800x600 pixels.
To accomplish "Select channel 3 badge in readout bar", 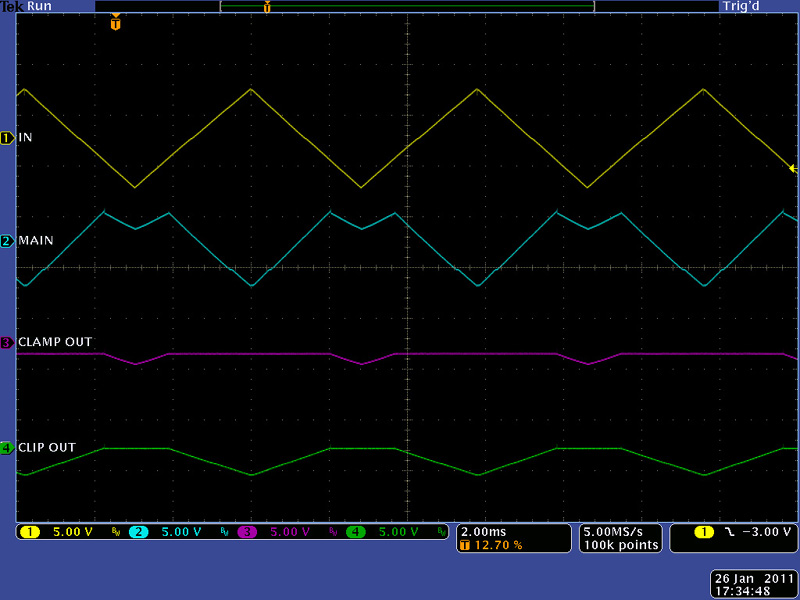I will [247, 532].
